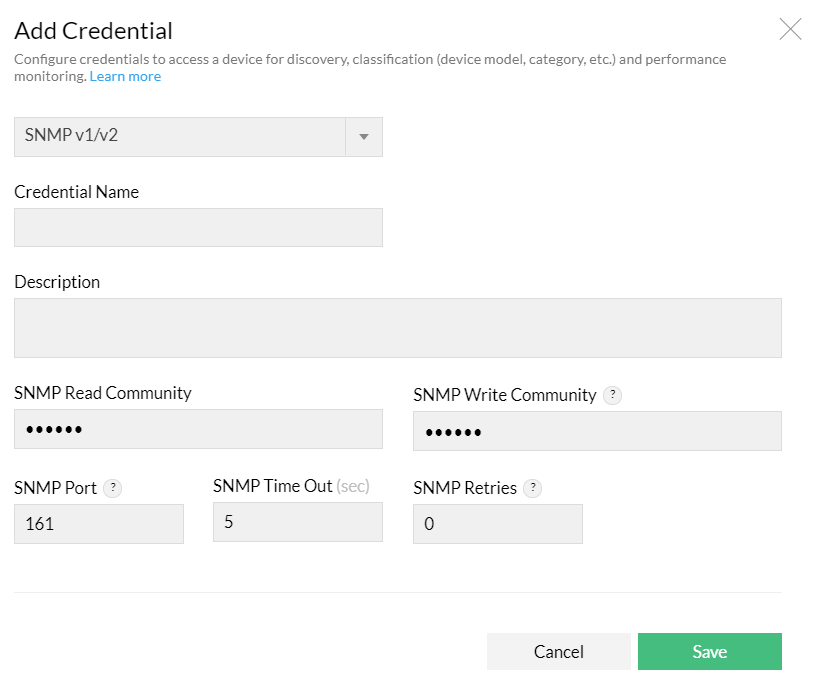Image resolution: width=818 pixels, height=688 pixels.
Task: Click the SNMP Write Community help icon
Action: pyautogui.click(x=613, y=395)
